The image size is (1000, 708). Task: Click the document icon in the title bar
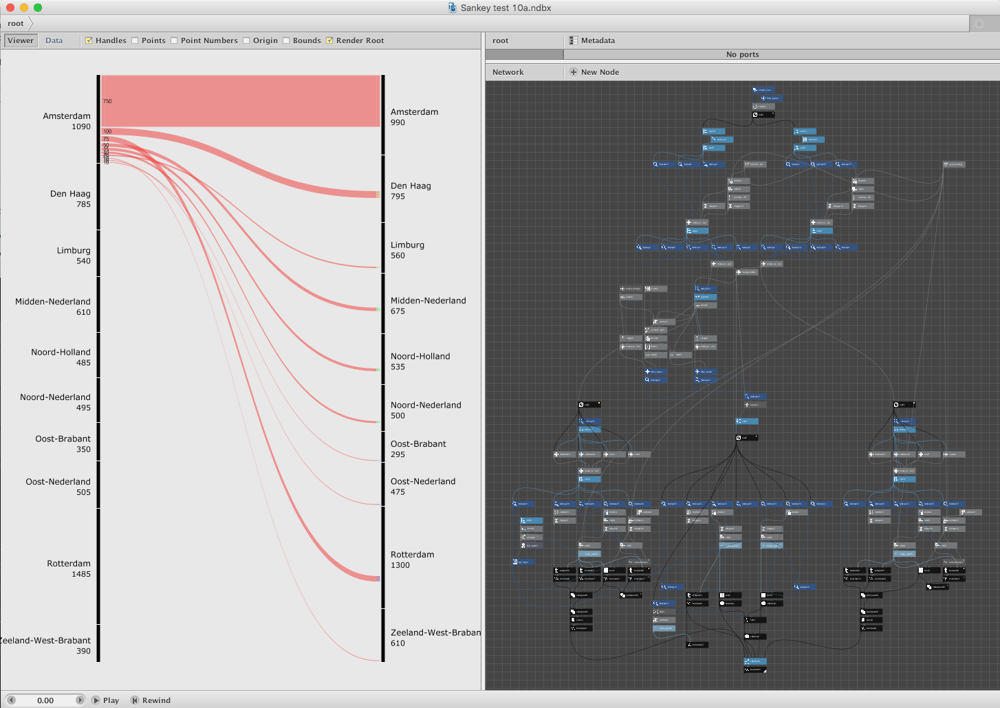tap(452, 8)
